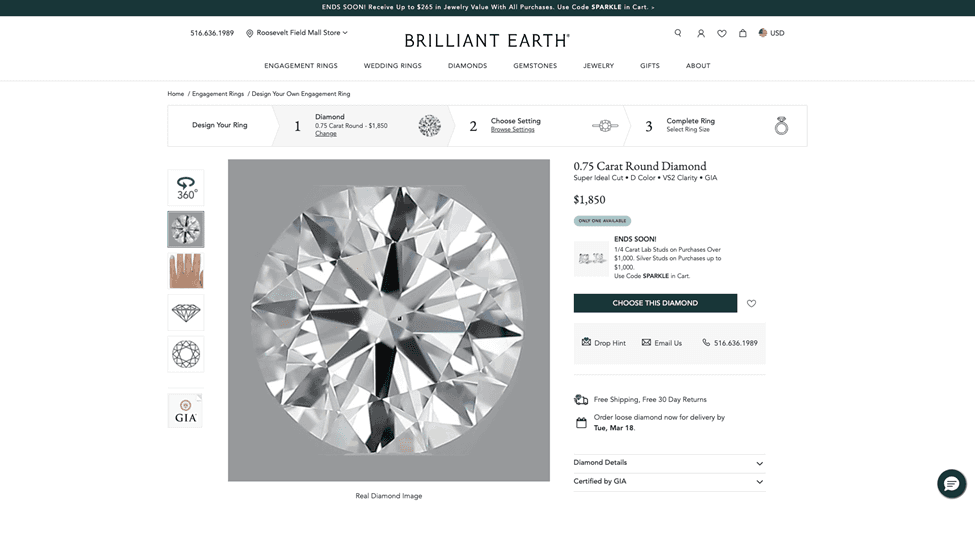Open the 360° view thumbnail
This screenshot has height=548, width=975.
coord(186,188)
